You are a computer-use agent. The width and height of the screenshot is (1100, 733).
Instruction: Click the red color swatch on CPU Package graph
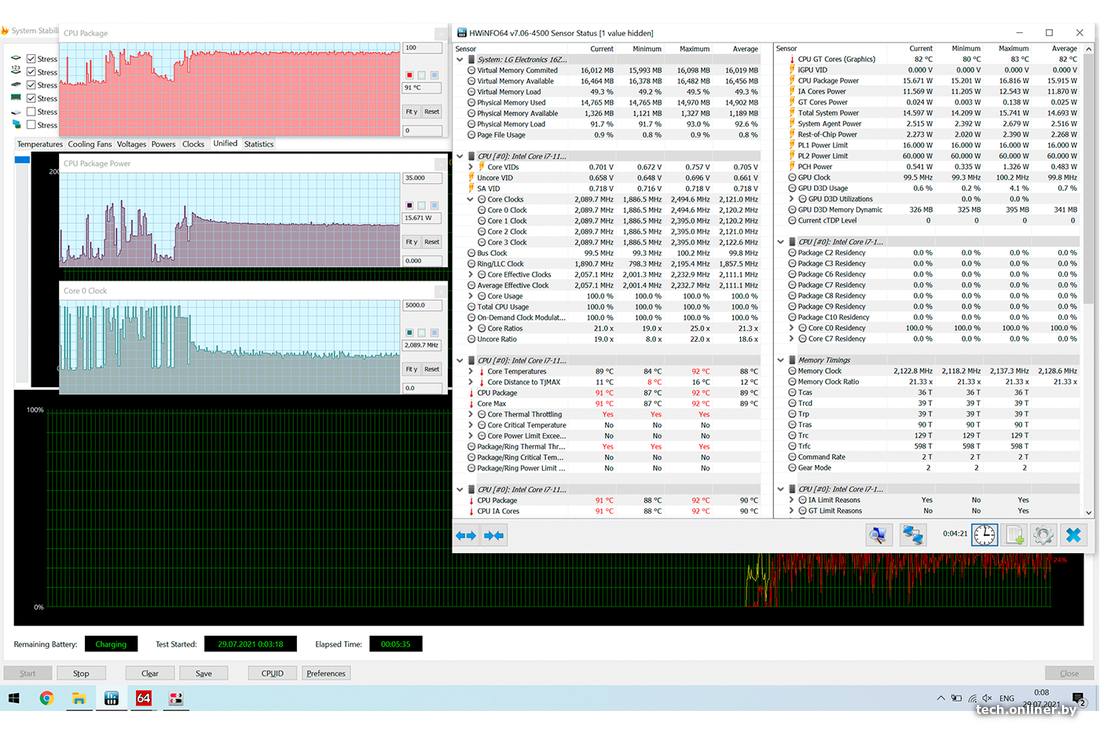pyautogui.click(x=409, y=75)
